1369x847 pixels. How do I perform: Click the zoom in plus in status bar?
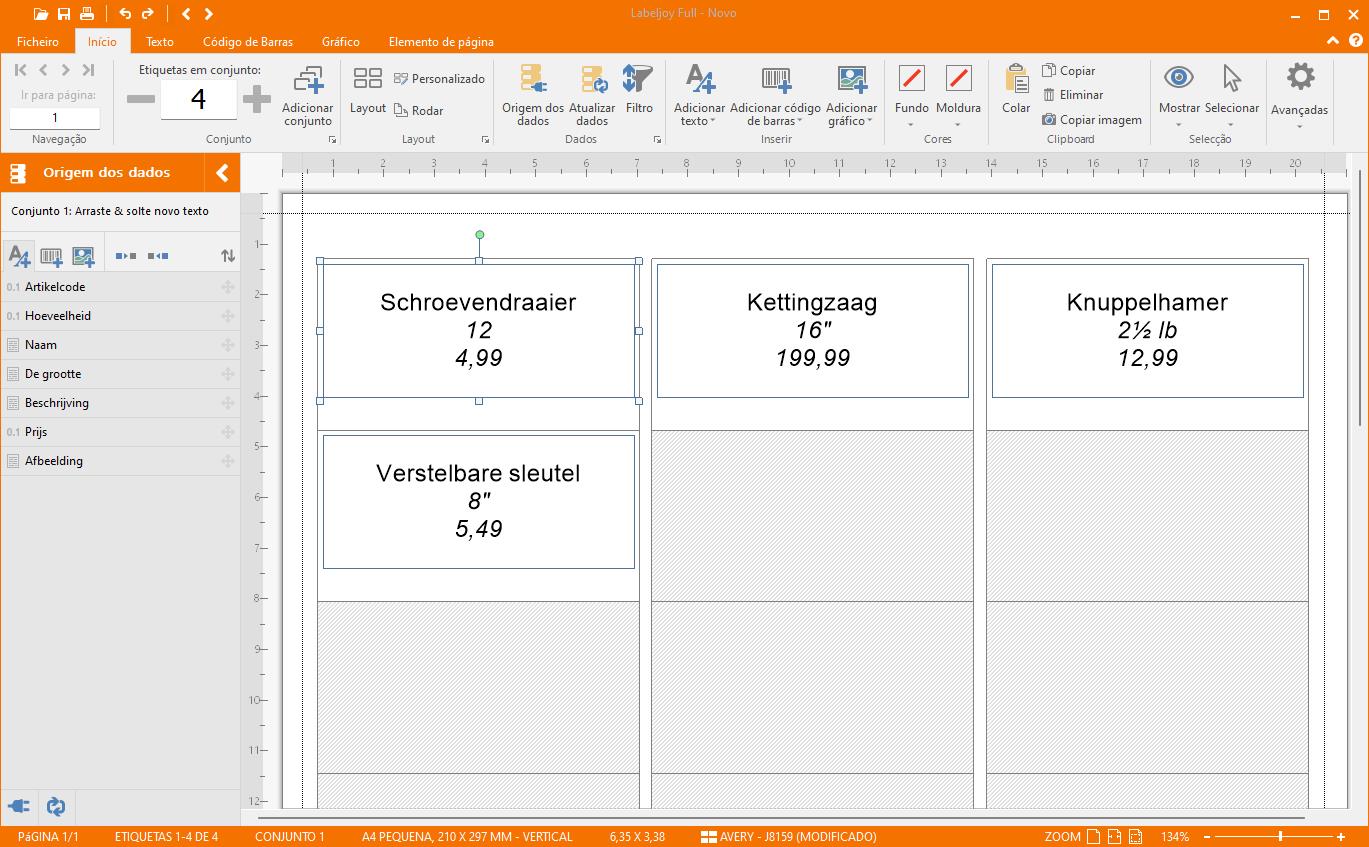tap(1341, 836)
